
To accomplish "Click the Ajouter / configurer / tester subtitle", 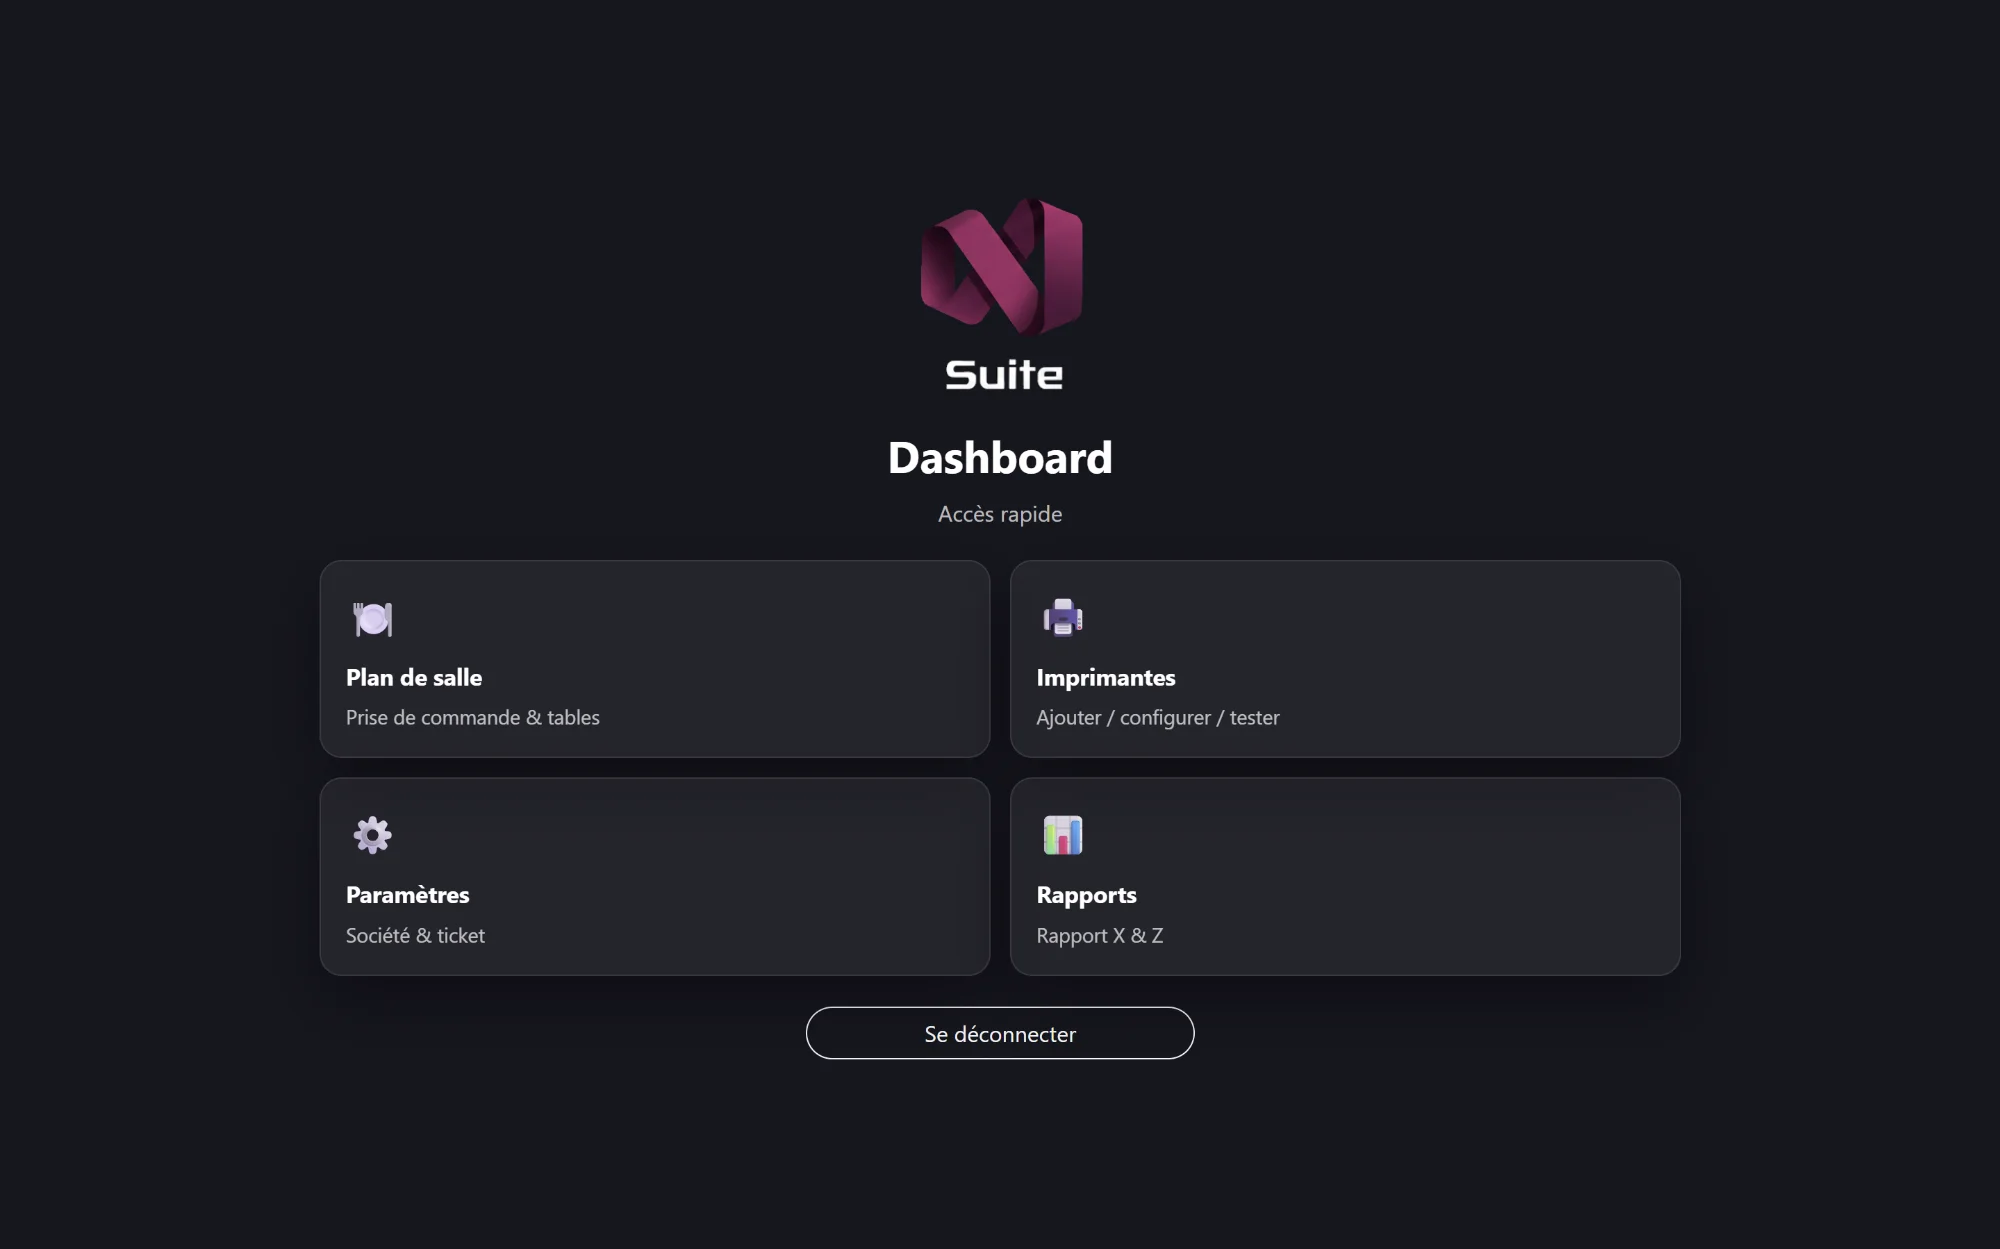I will 1158,717.
